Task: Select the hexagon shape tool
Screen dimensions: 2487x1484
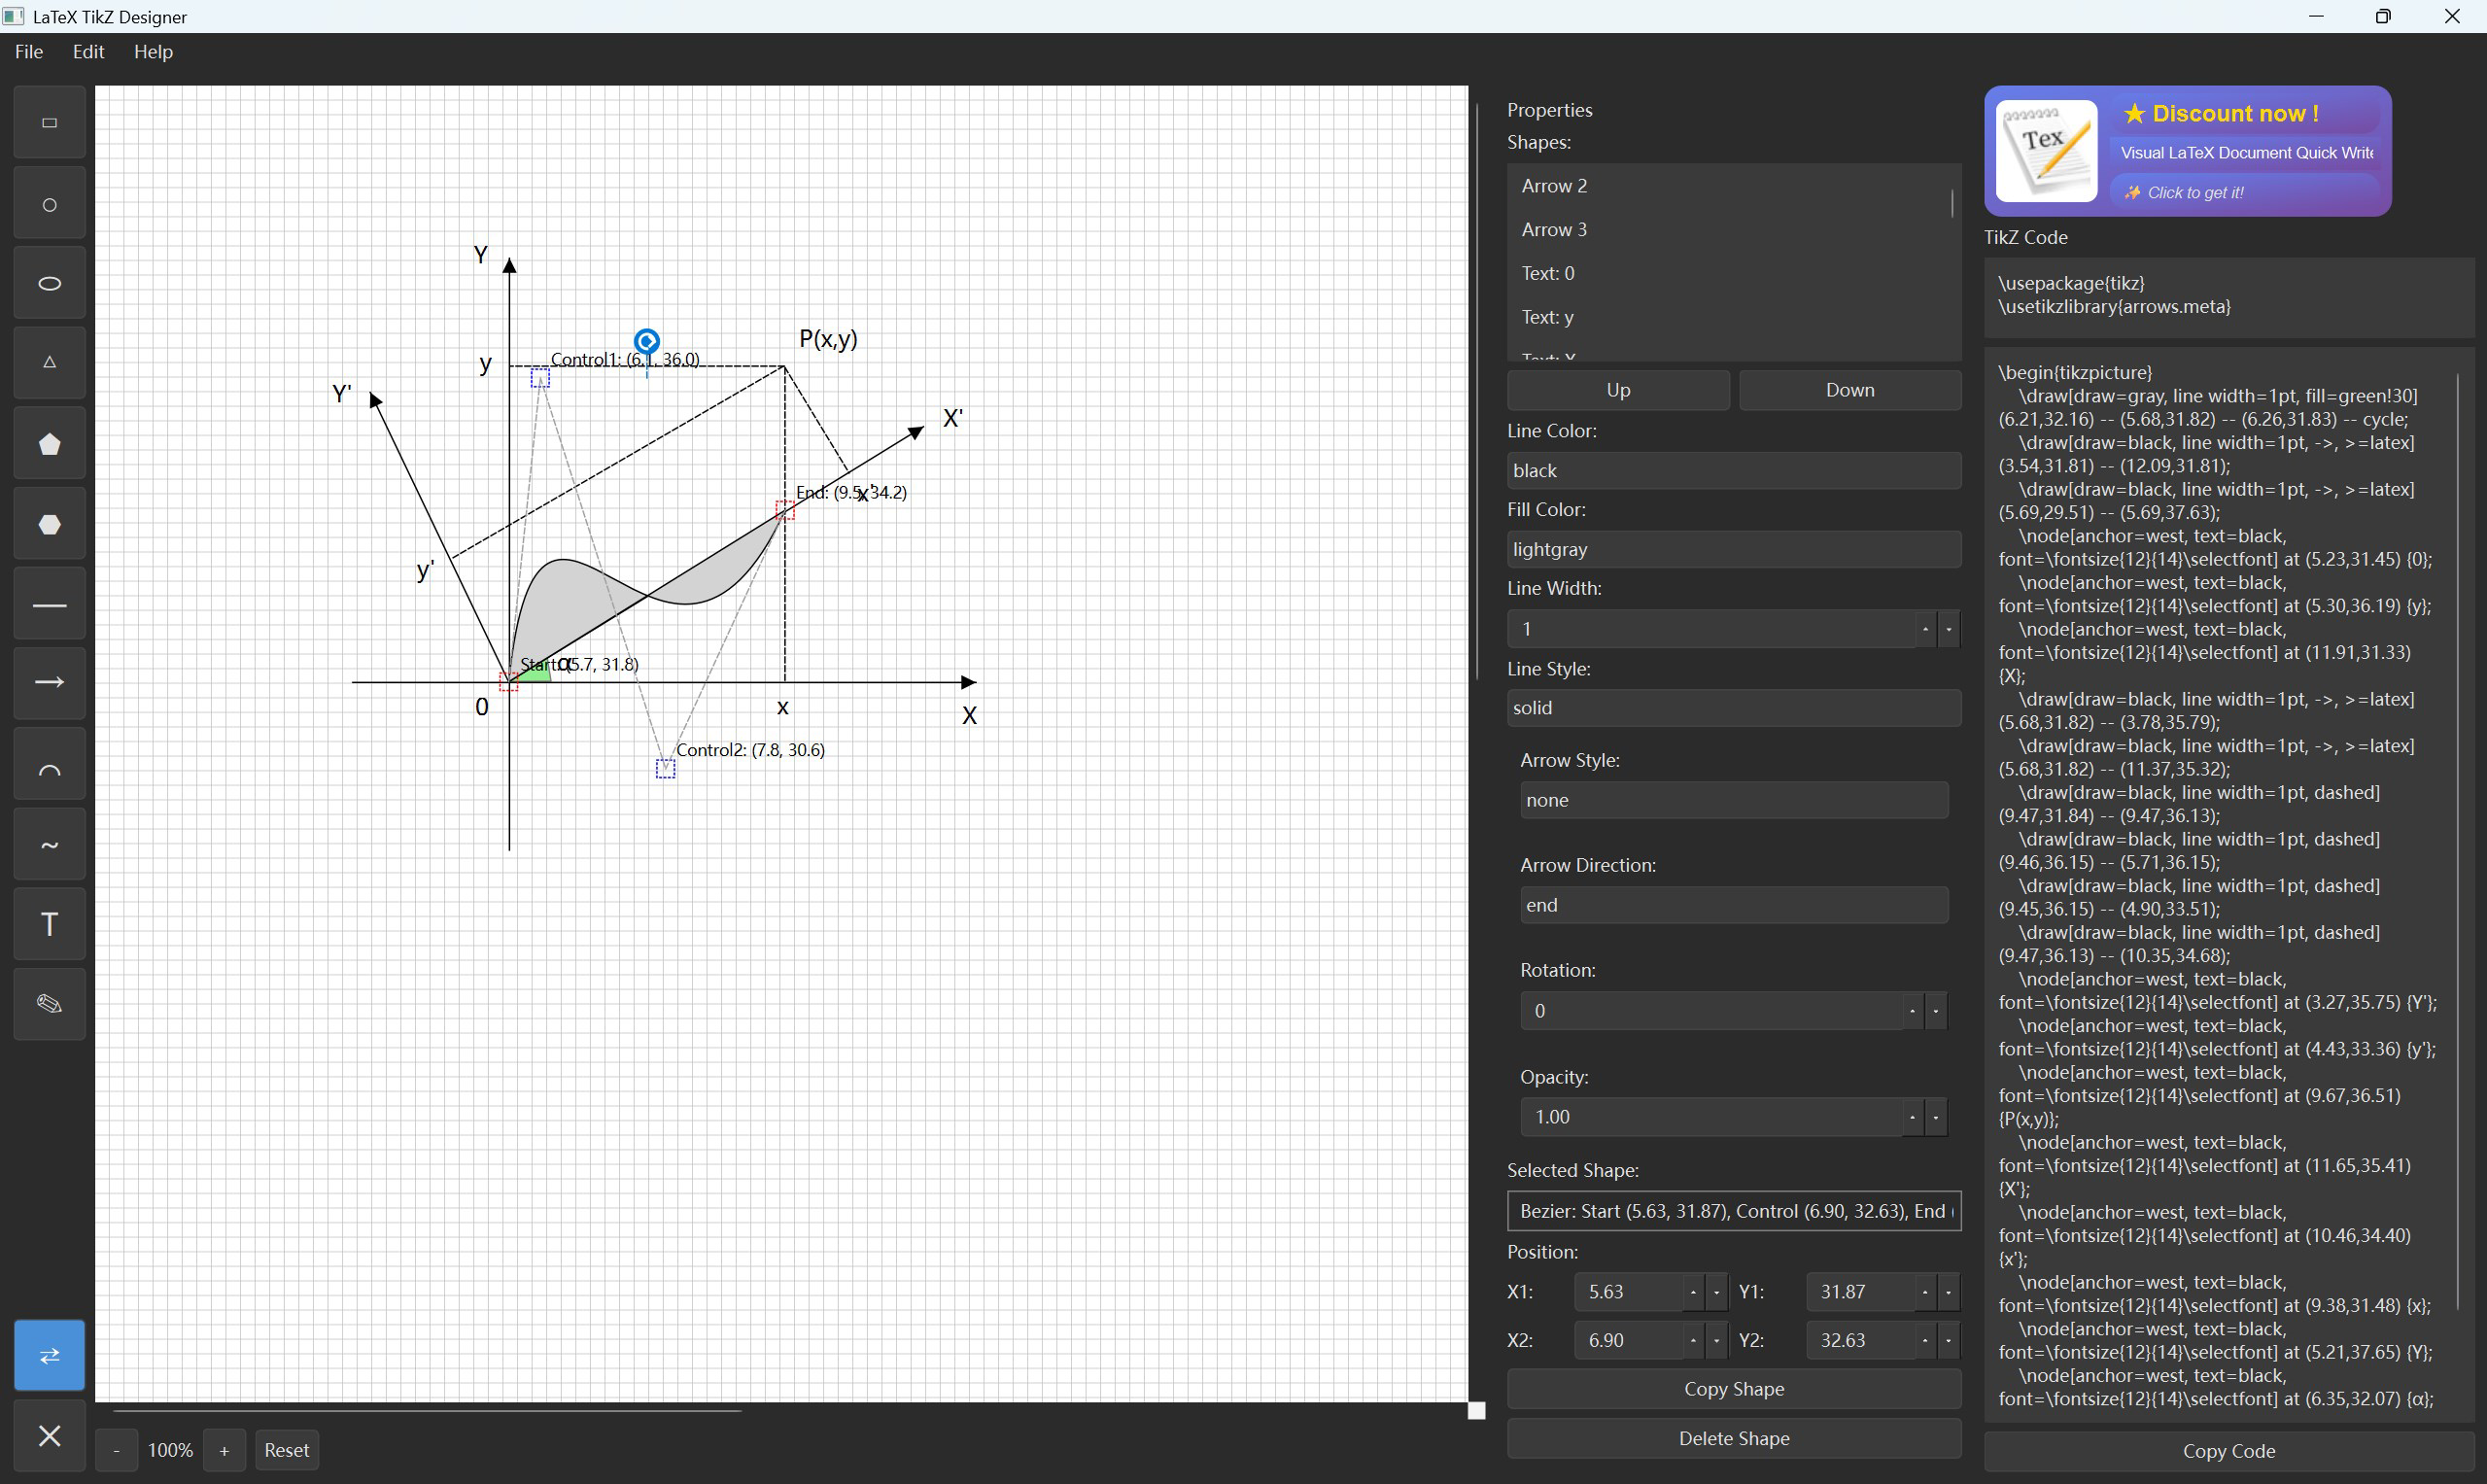Action: pos(49,524)
